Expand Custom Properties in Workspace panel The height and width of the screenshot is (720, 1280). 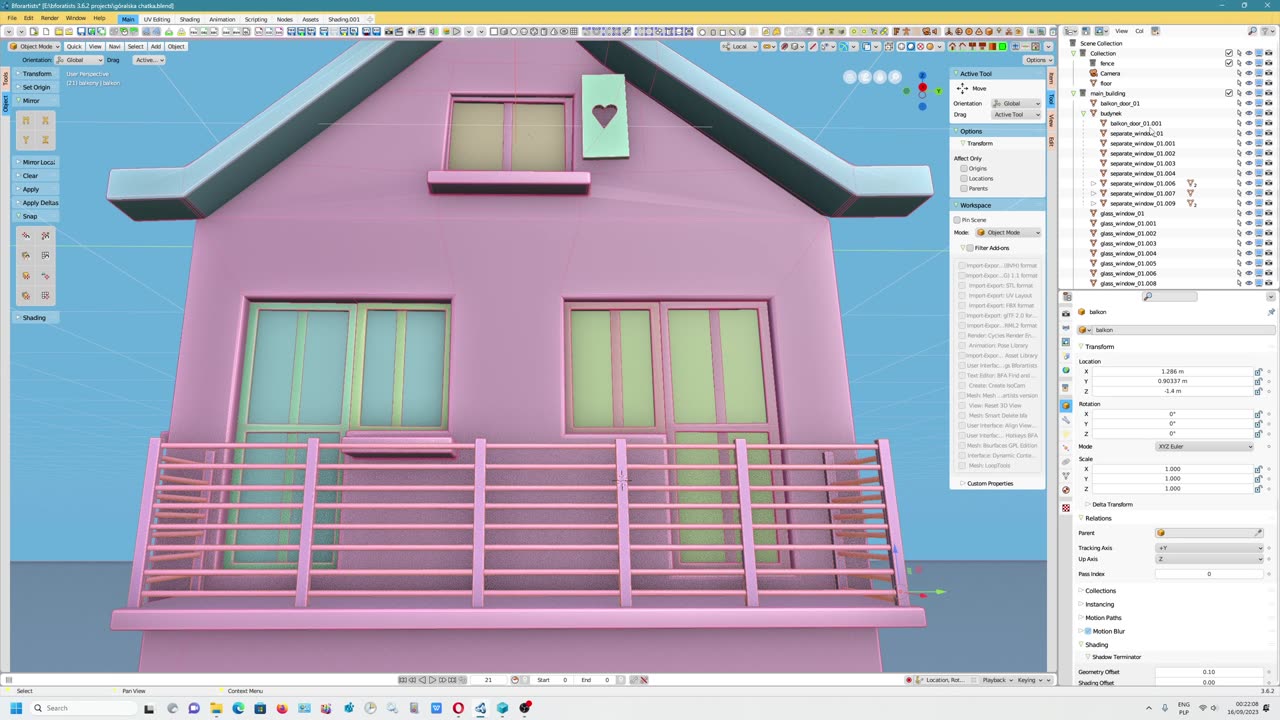pyautogui.click(x=989, y=483)
